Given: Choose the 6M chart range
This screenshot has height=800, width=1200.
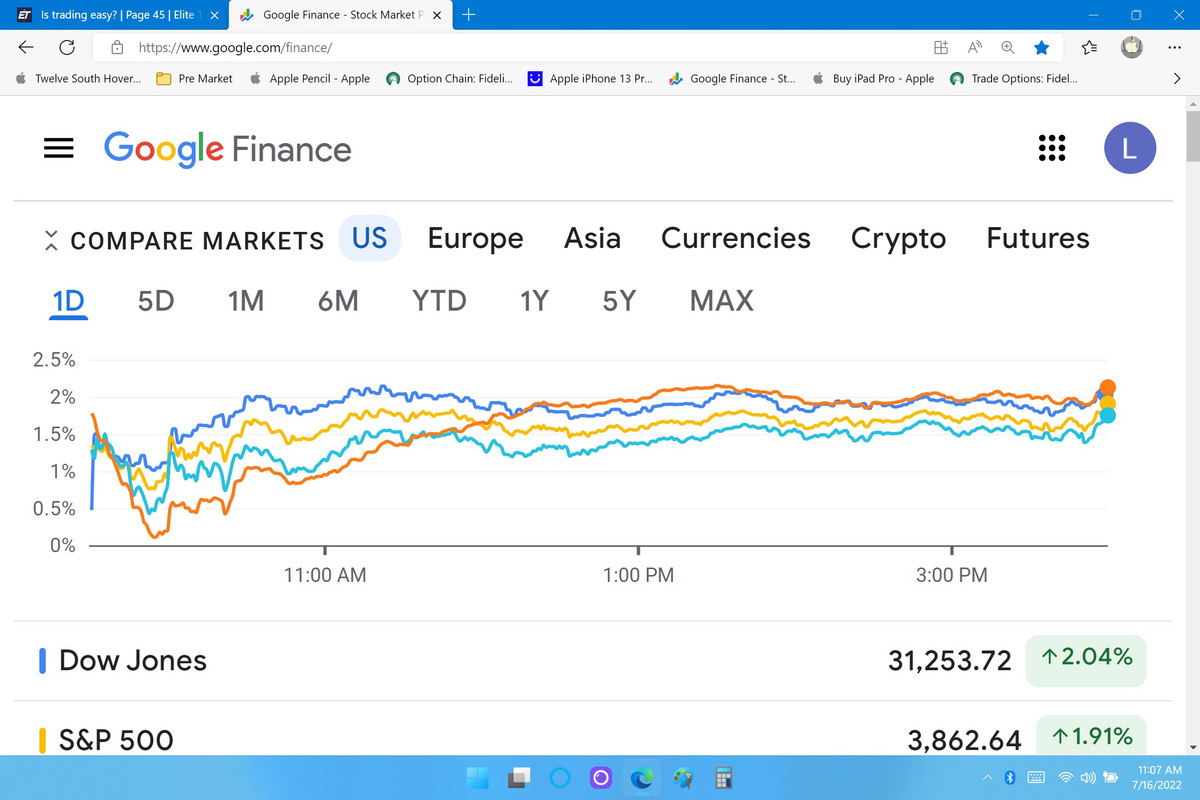Looking at the screenshot, I should tap(338, 300).
